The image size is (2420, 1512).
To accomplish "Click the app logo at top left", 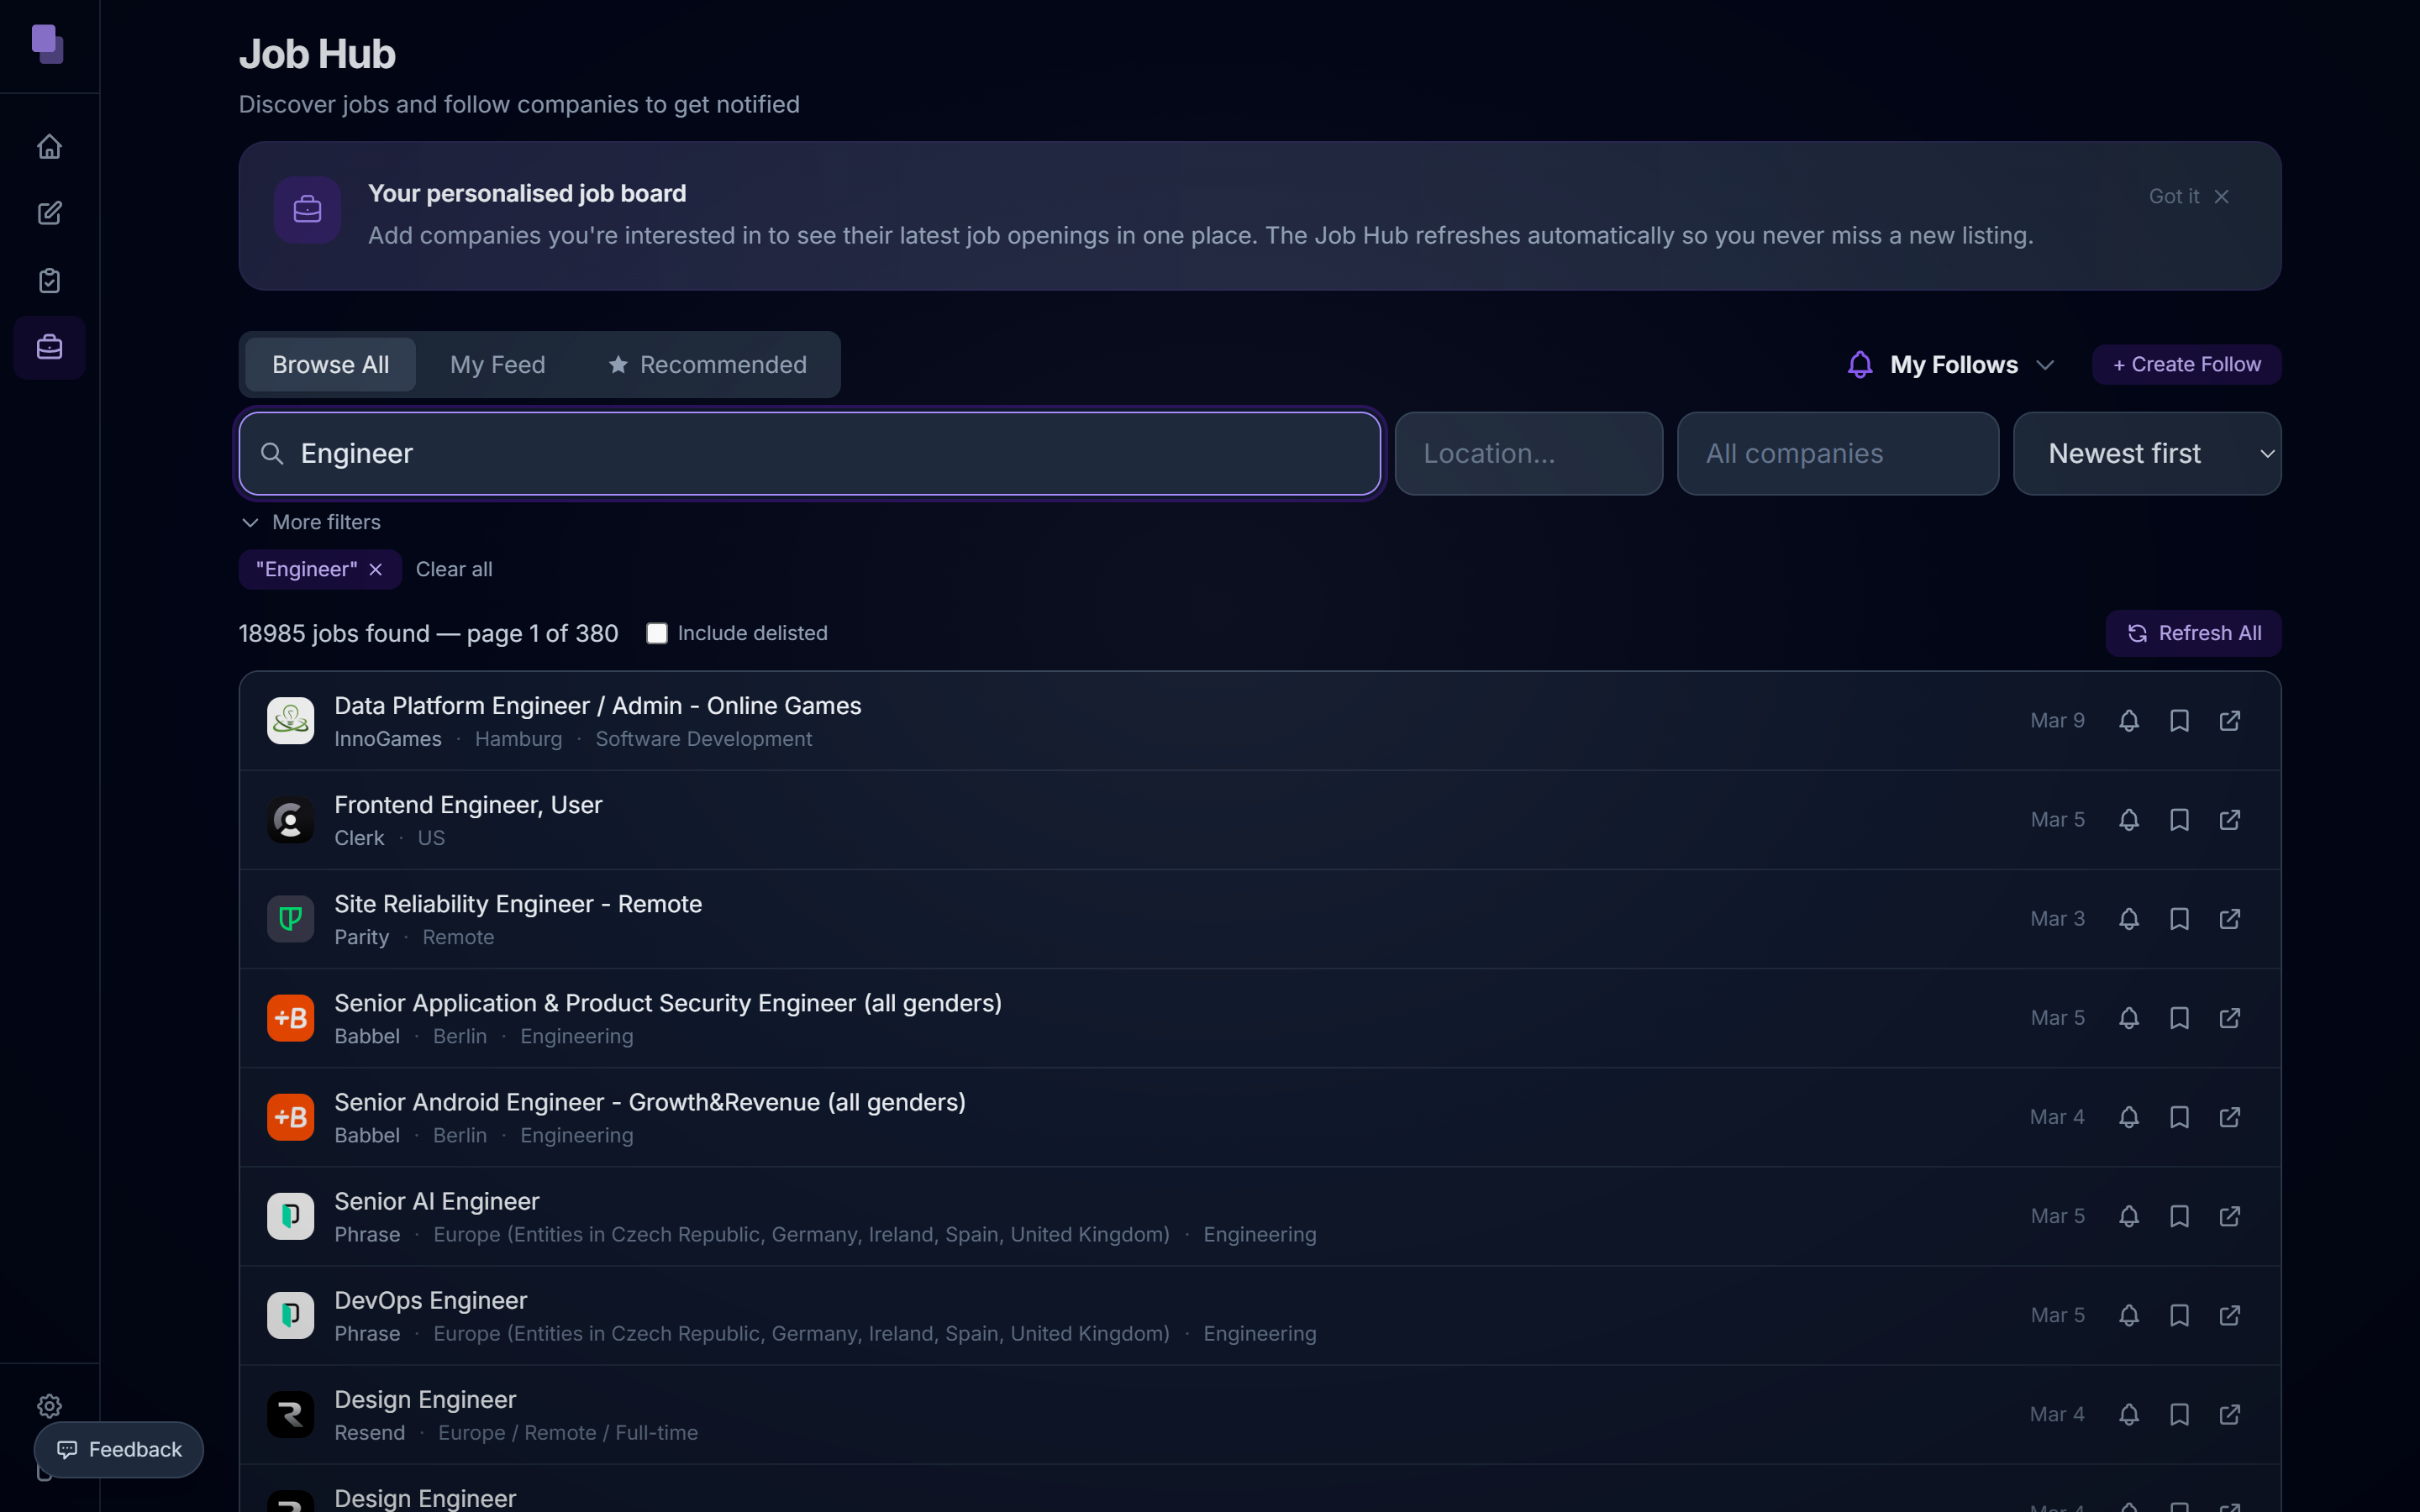I will point(47,45).
